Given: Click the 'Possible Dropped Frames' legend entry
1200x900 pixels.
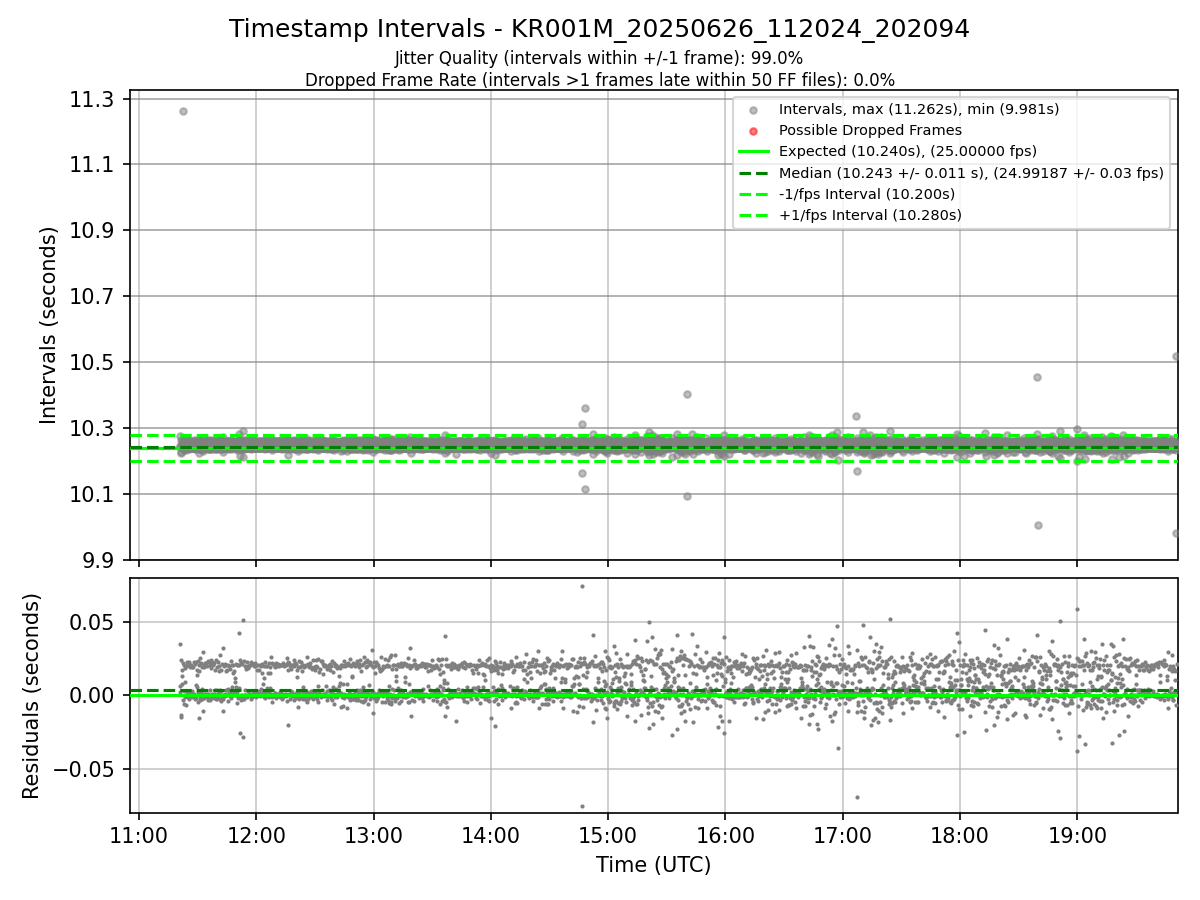Looking at the screenshot, I should 870,130.
